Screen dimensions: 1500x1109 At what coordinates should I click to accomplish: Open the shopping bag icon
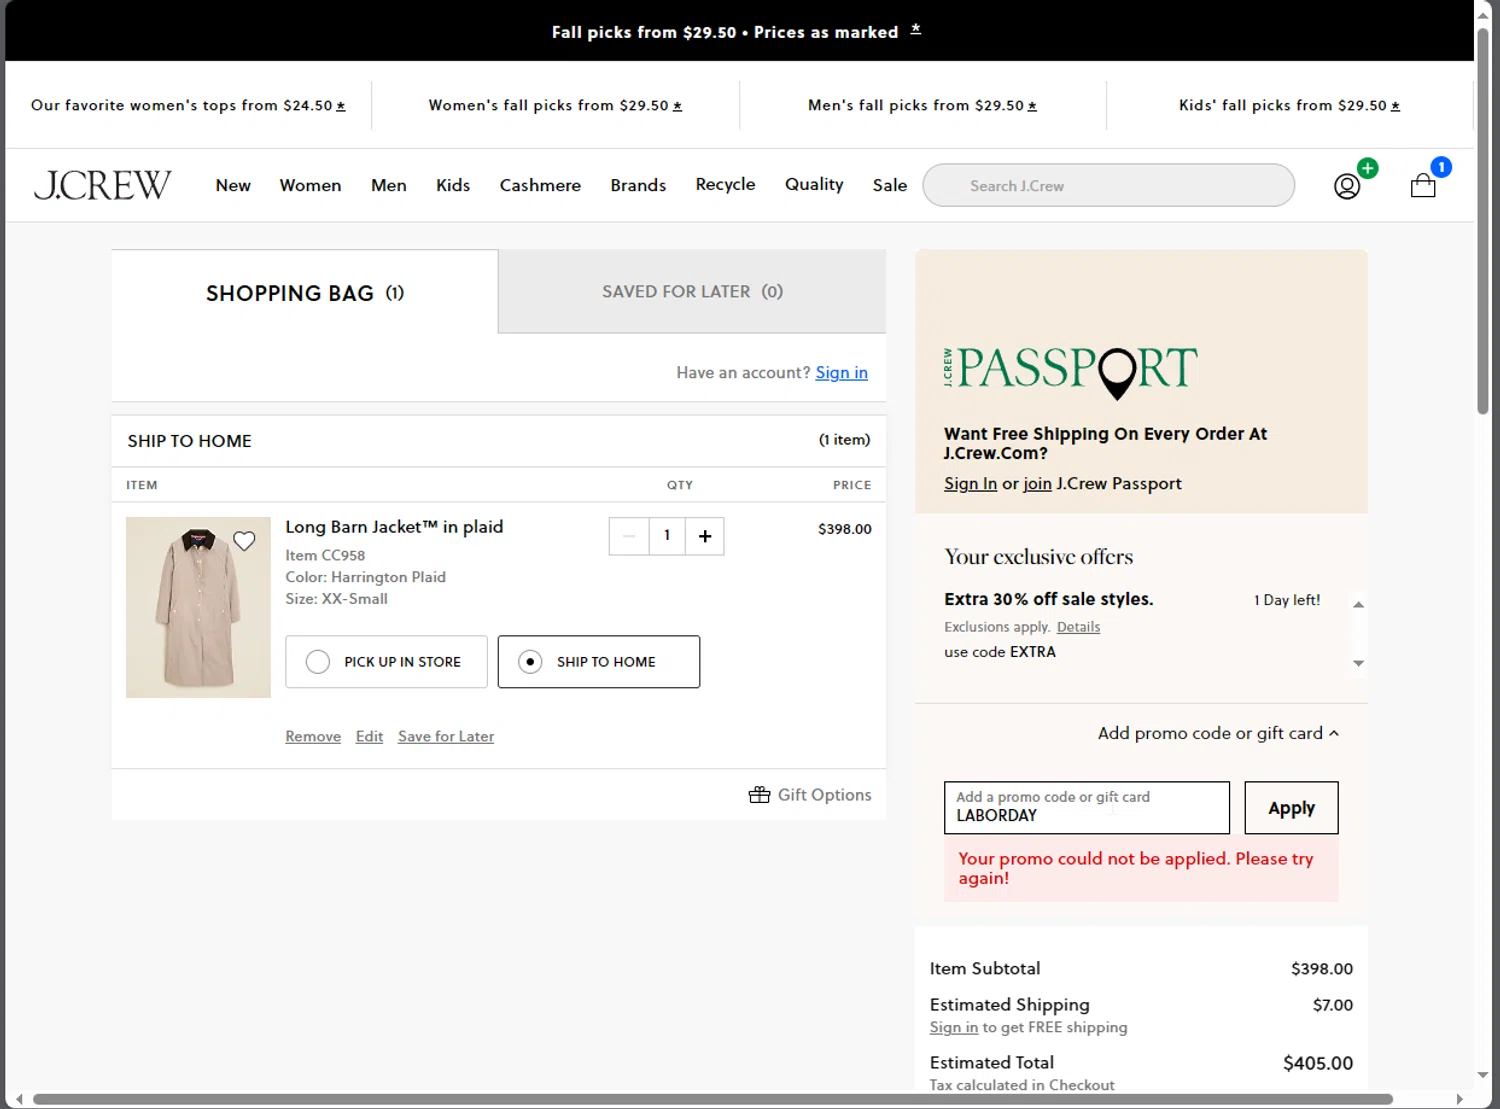(1423, 185)
